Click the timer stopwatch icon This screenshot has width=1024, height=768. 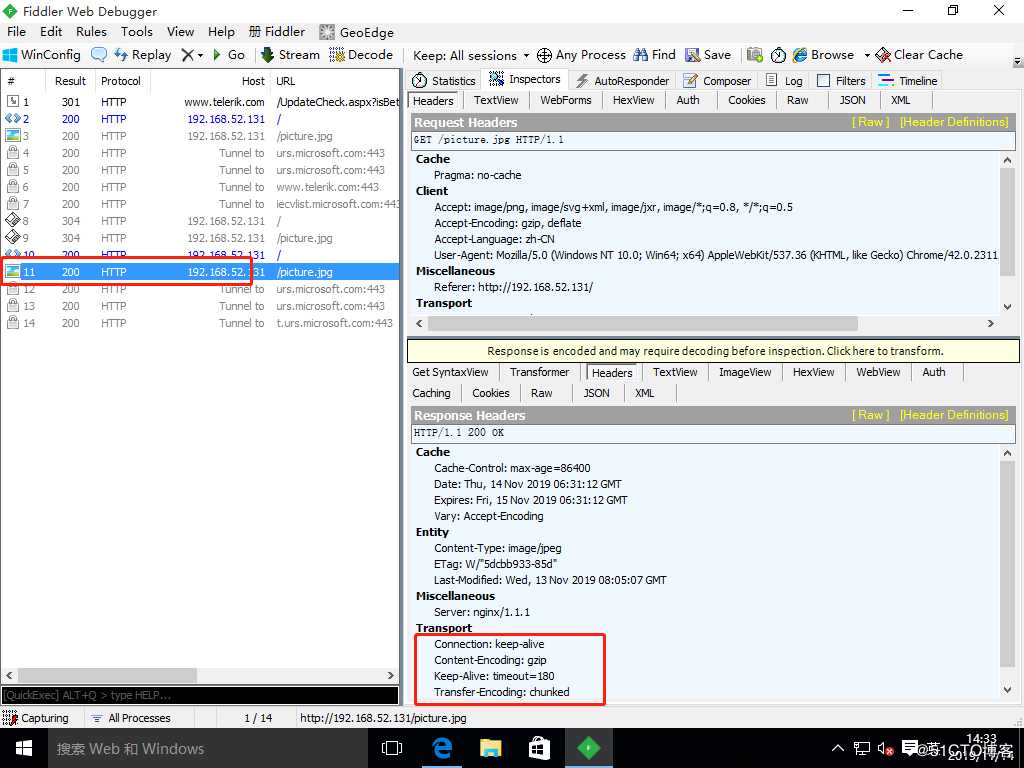[x=778, y=55]
